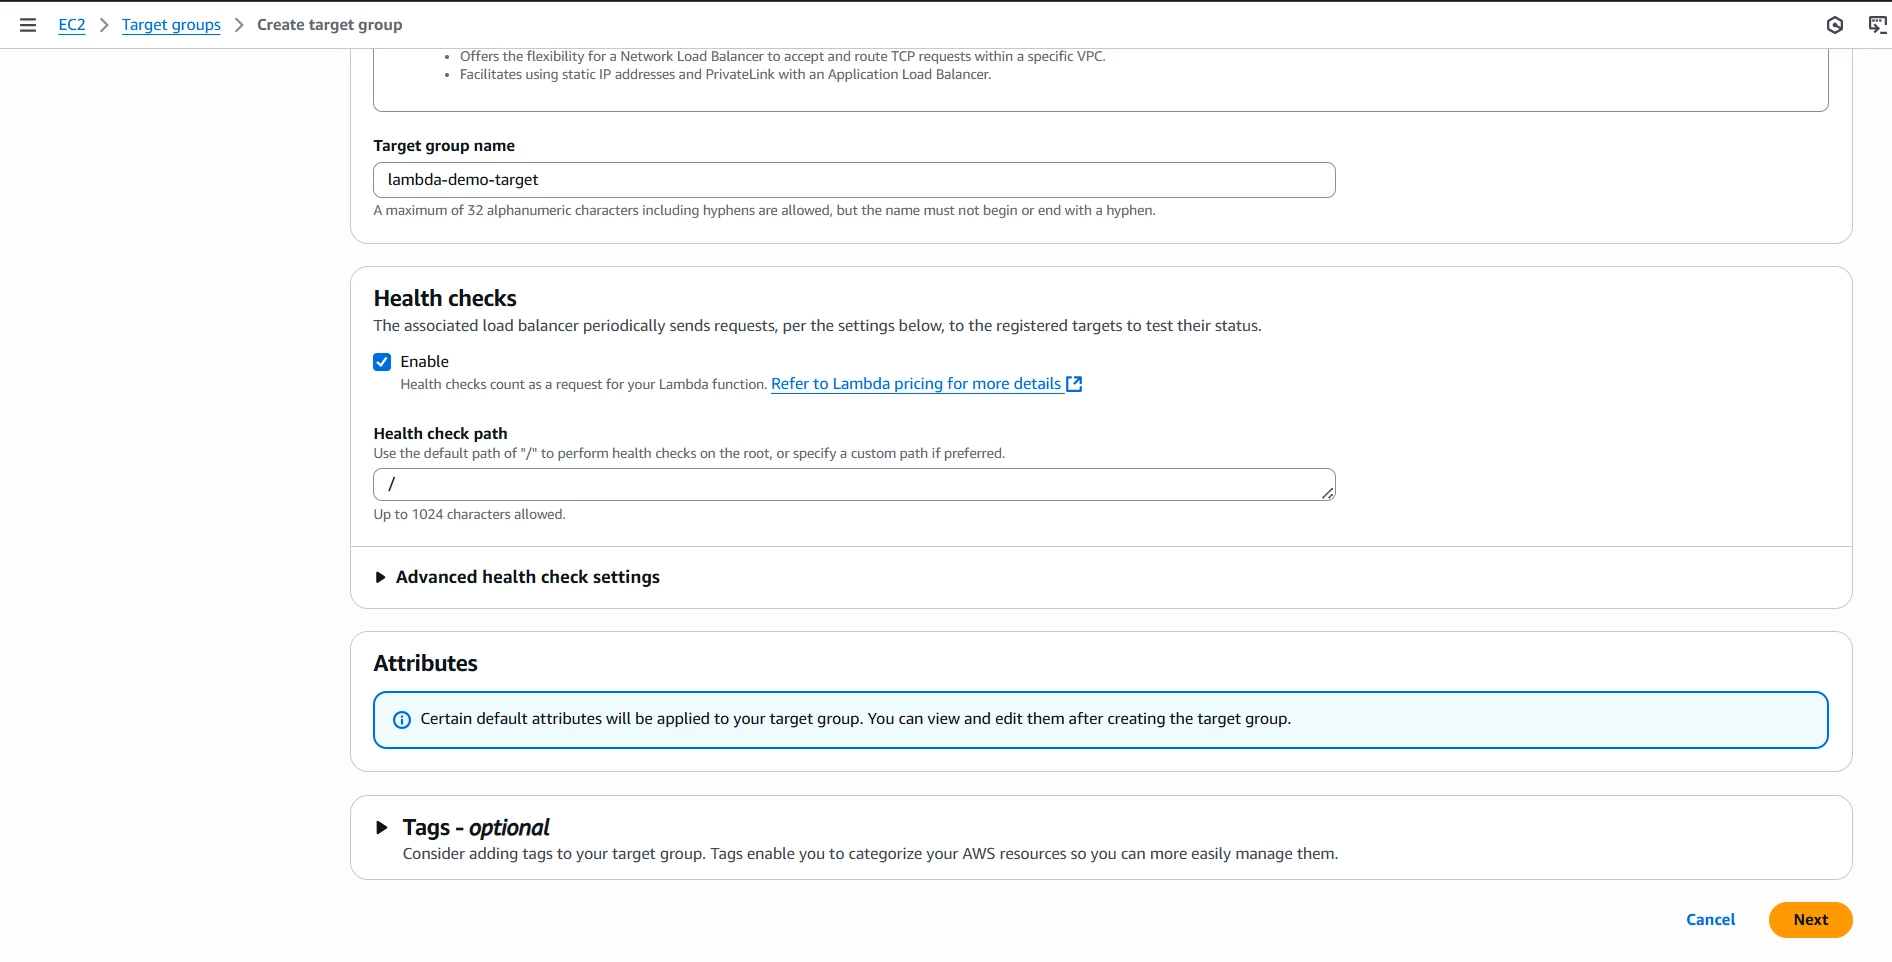Click the breadcrumb chevron after Target groups
This screenshot has height=962, width=1892.
point(239,25)
